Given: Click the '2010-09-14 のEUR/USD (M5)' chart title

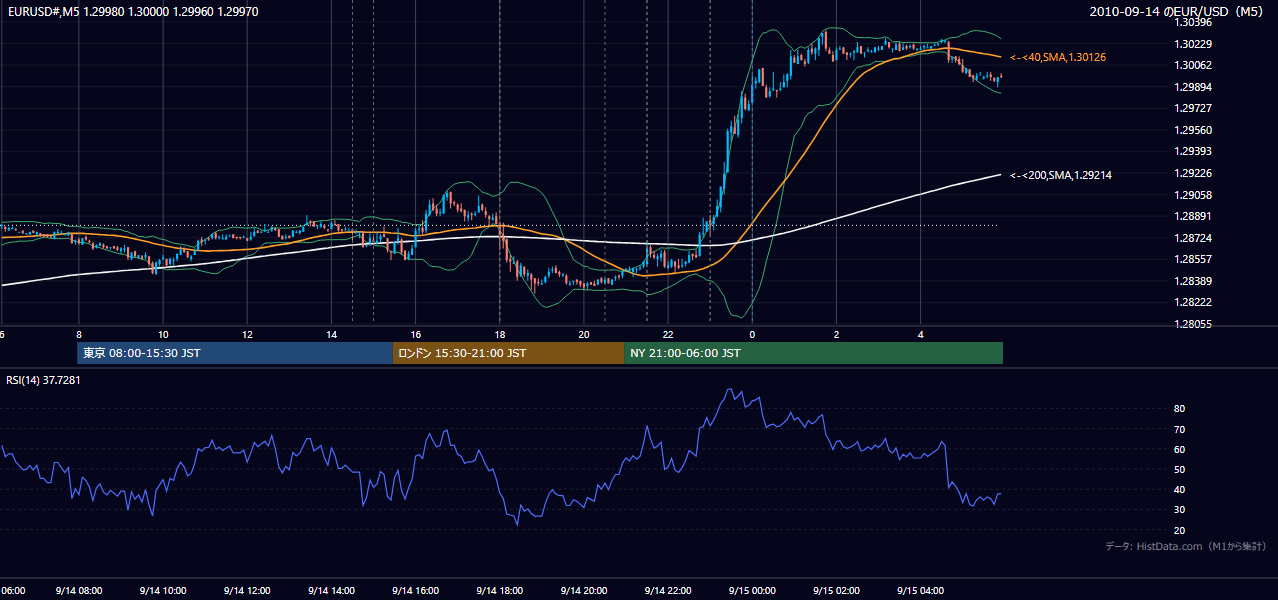Looking at the screenshot, I should click(1176, 11).
